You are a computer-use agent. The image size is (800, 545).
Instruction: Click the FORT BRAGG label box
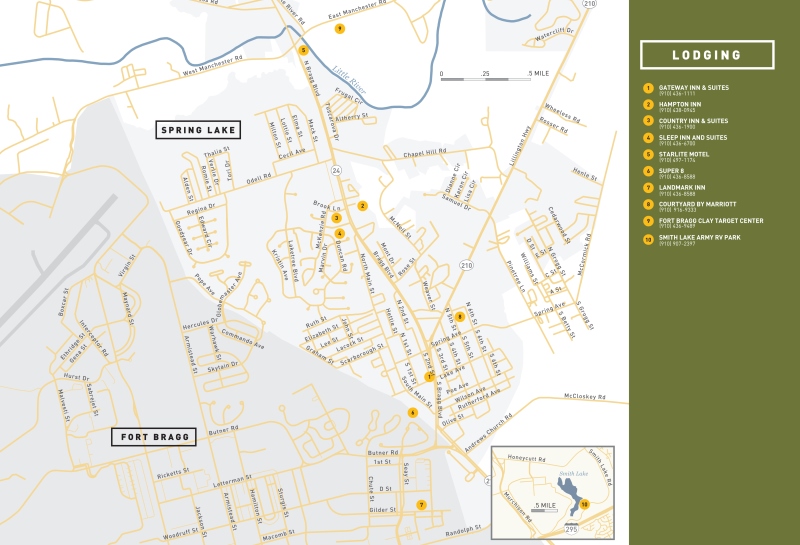(x=154, y=437)
